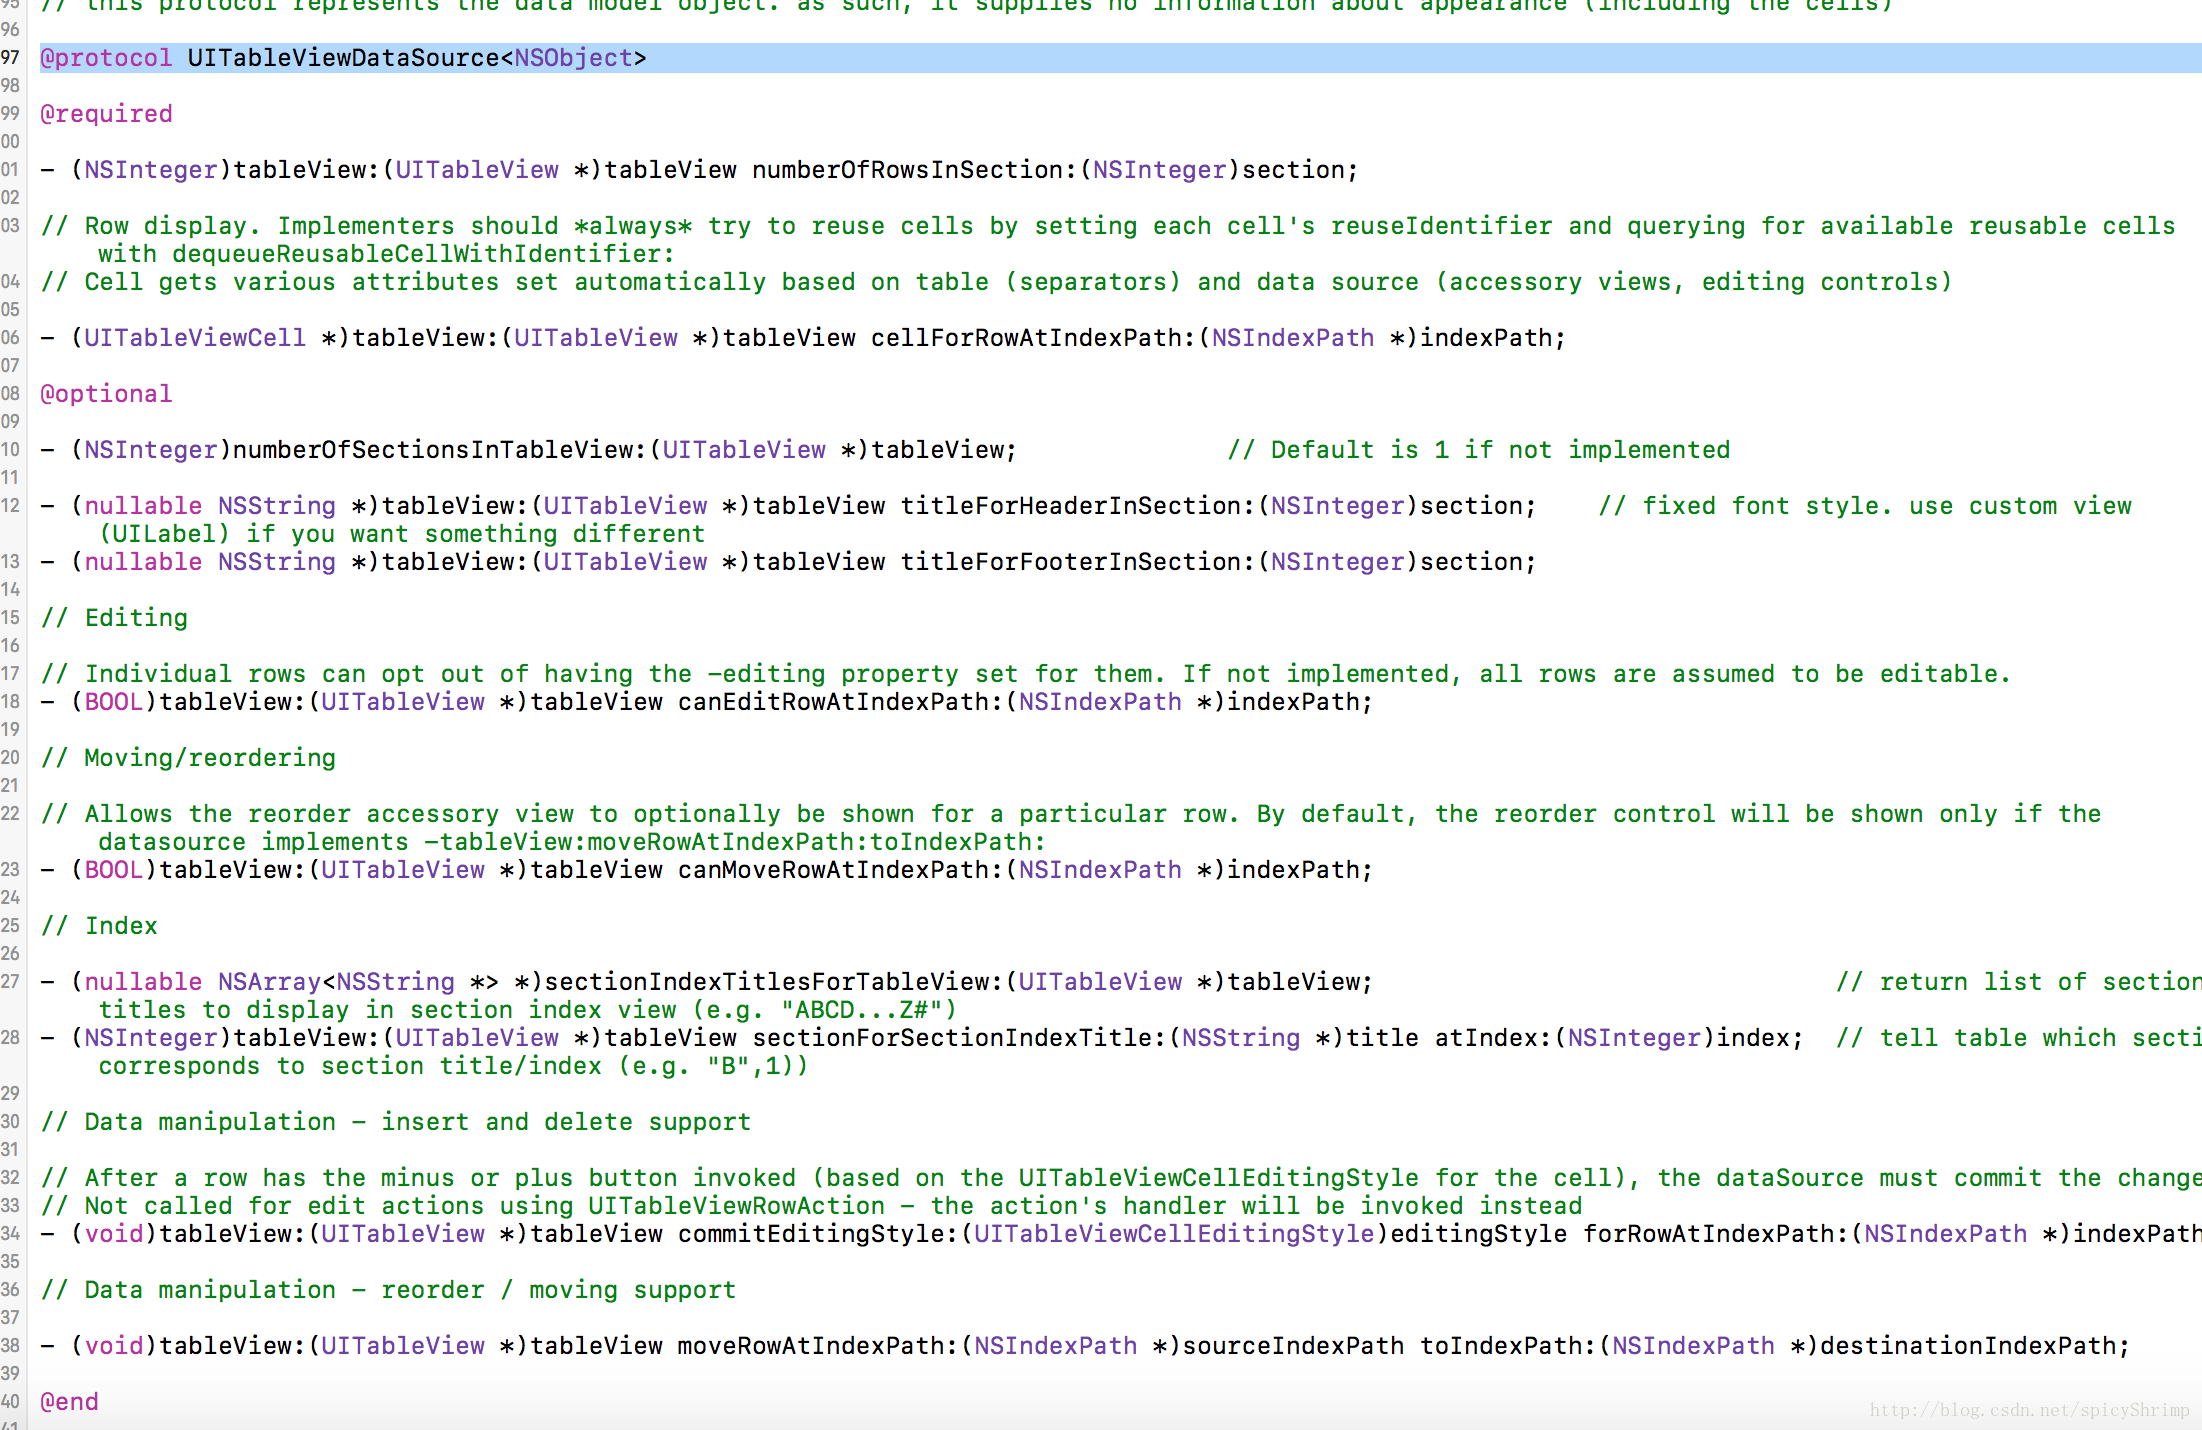
Task: Click the blog.csdn.net watermark URL
Action: [x=2029, y=1410]
